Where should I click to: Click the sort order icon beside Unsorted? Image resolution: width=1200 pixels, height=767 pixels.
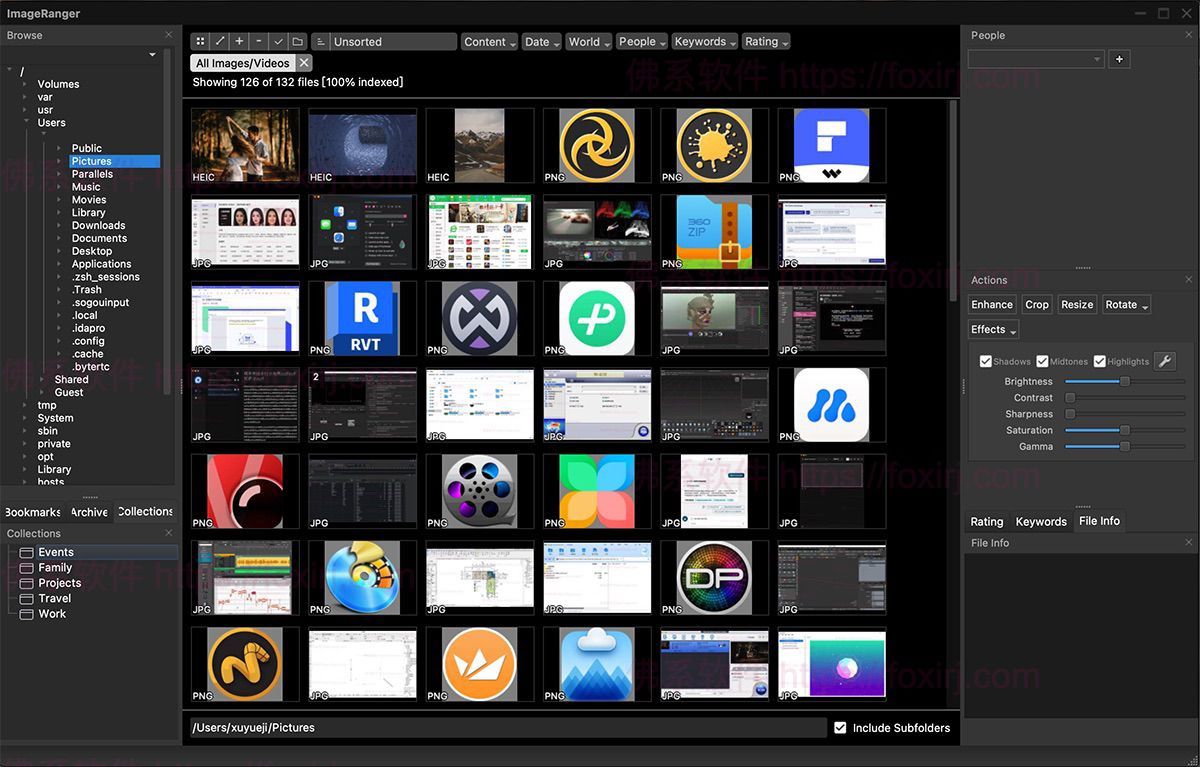click(x=321, y=41)
